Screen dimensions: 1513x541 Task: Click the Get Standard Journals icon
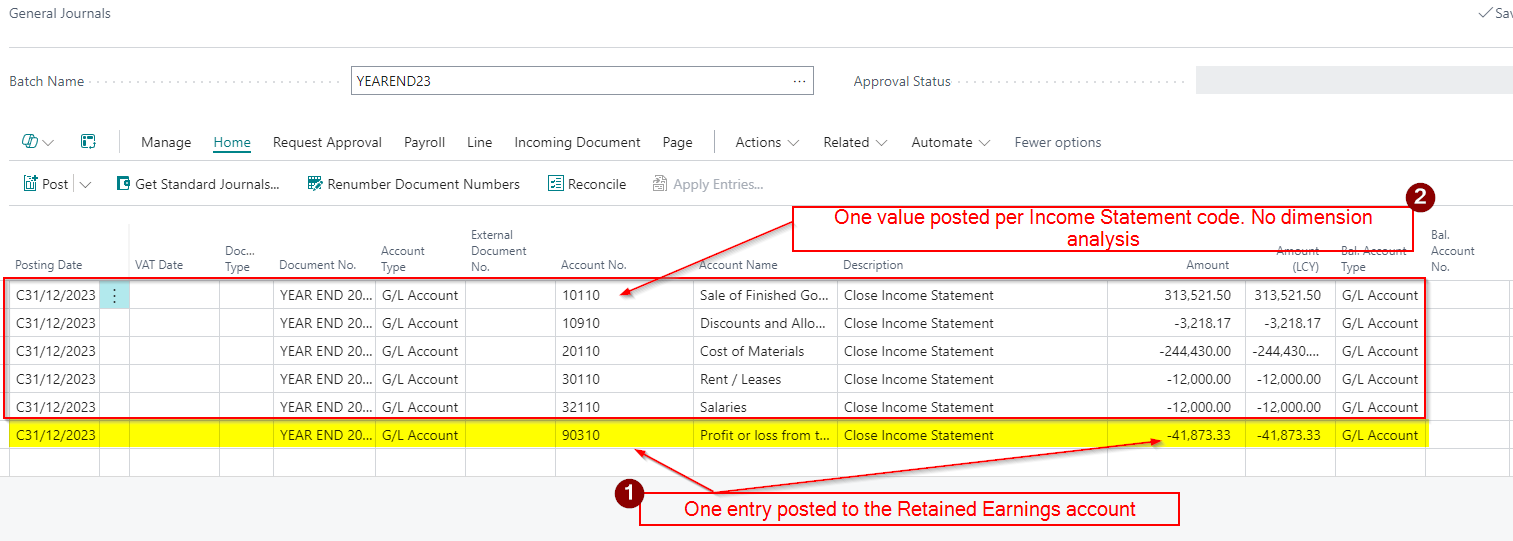tap(124, 184)
